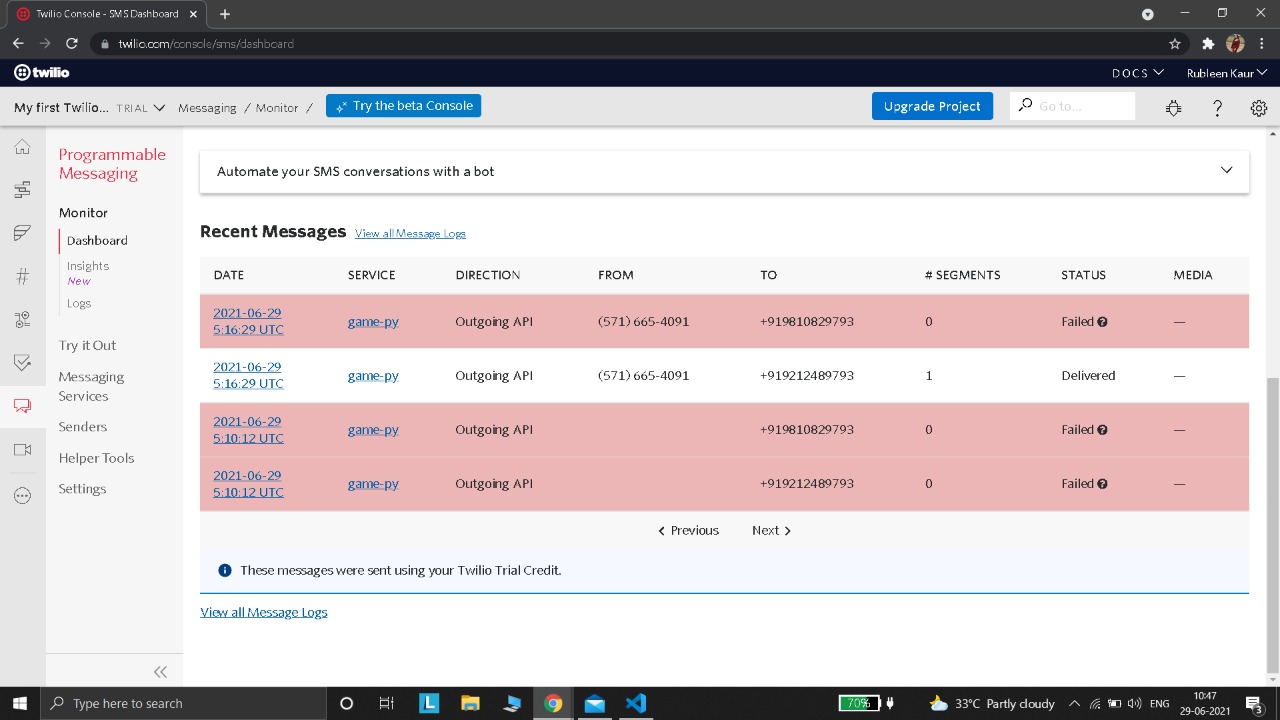Open the help question mark icon
This screenshot has height=720, width=1280.
tap(1217, 108)
